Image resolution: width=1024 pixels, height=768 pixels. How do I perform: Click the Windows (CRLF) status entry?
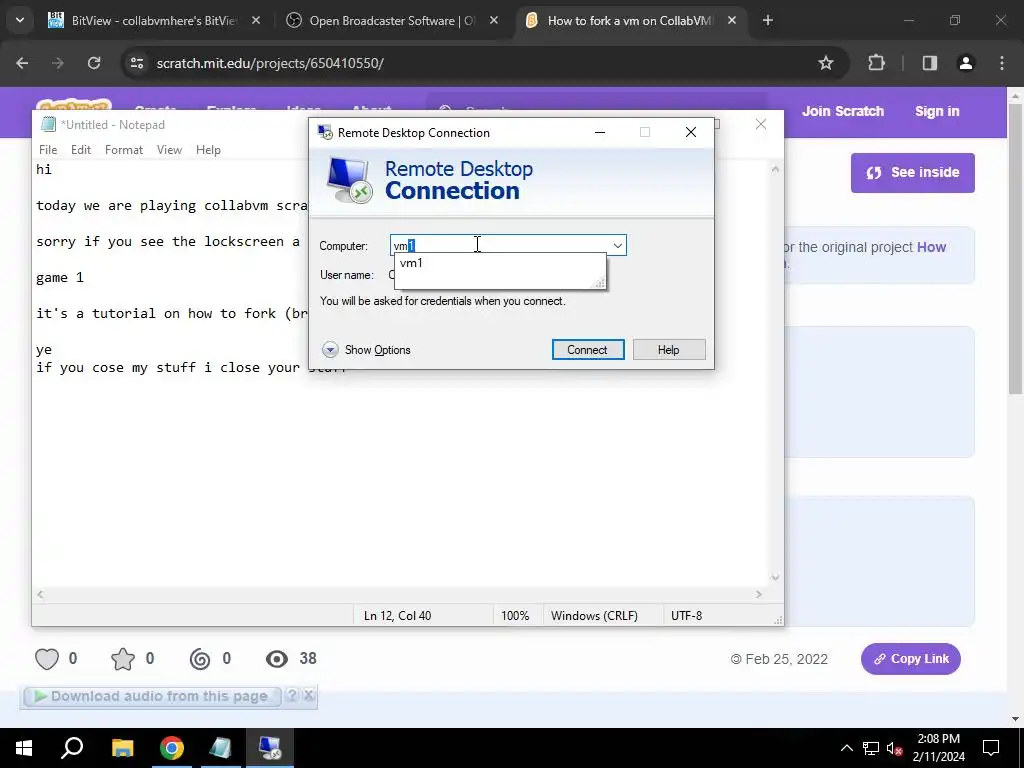[x=594, y=616]
